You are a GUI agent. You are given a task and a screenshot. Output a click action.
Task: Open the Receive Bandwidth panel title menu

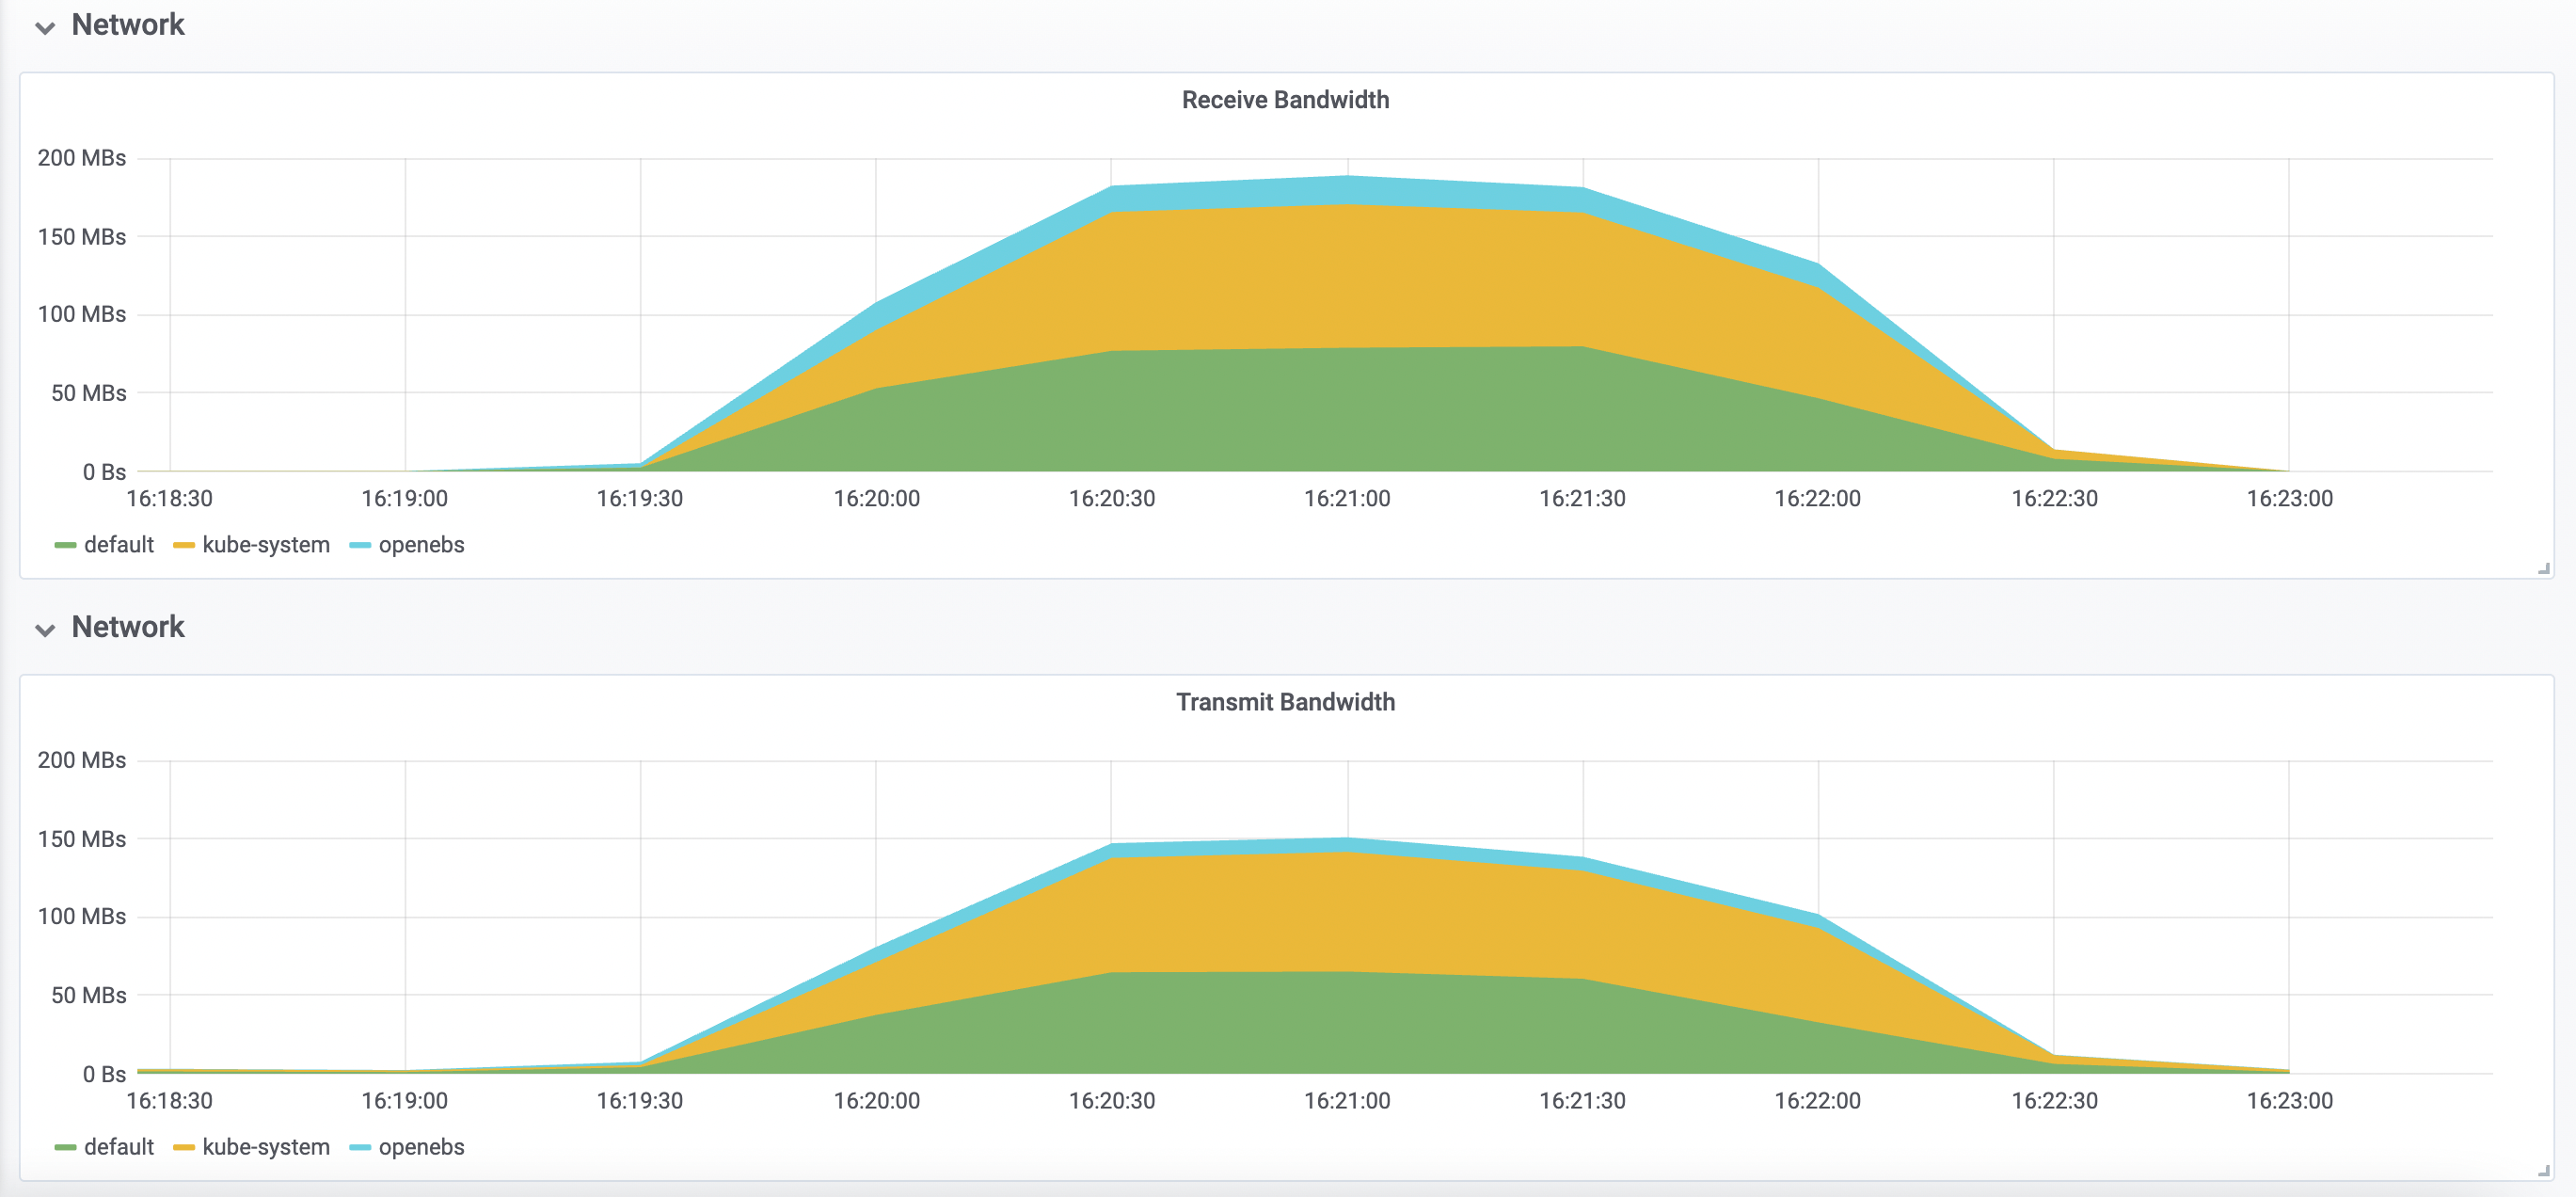tap(1285, 100)
